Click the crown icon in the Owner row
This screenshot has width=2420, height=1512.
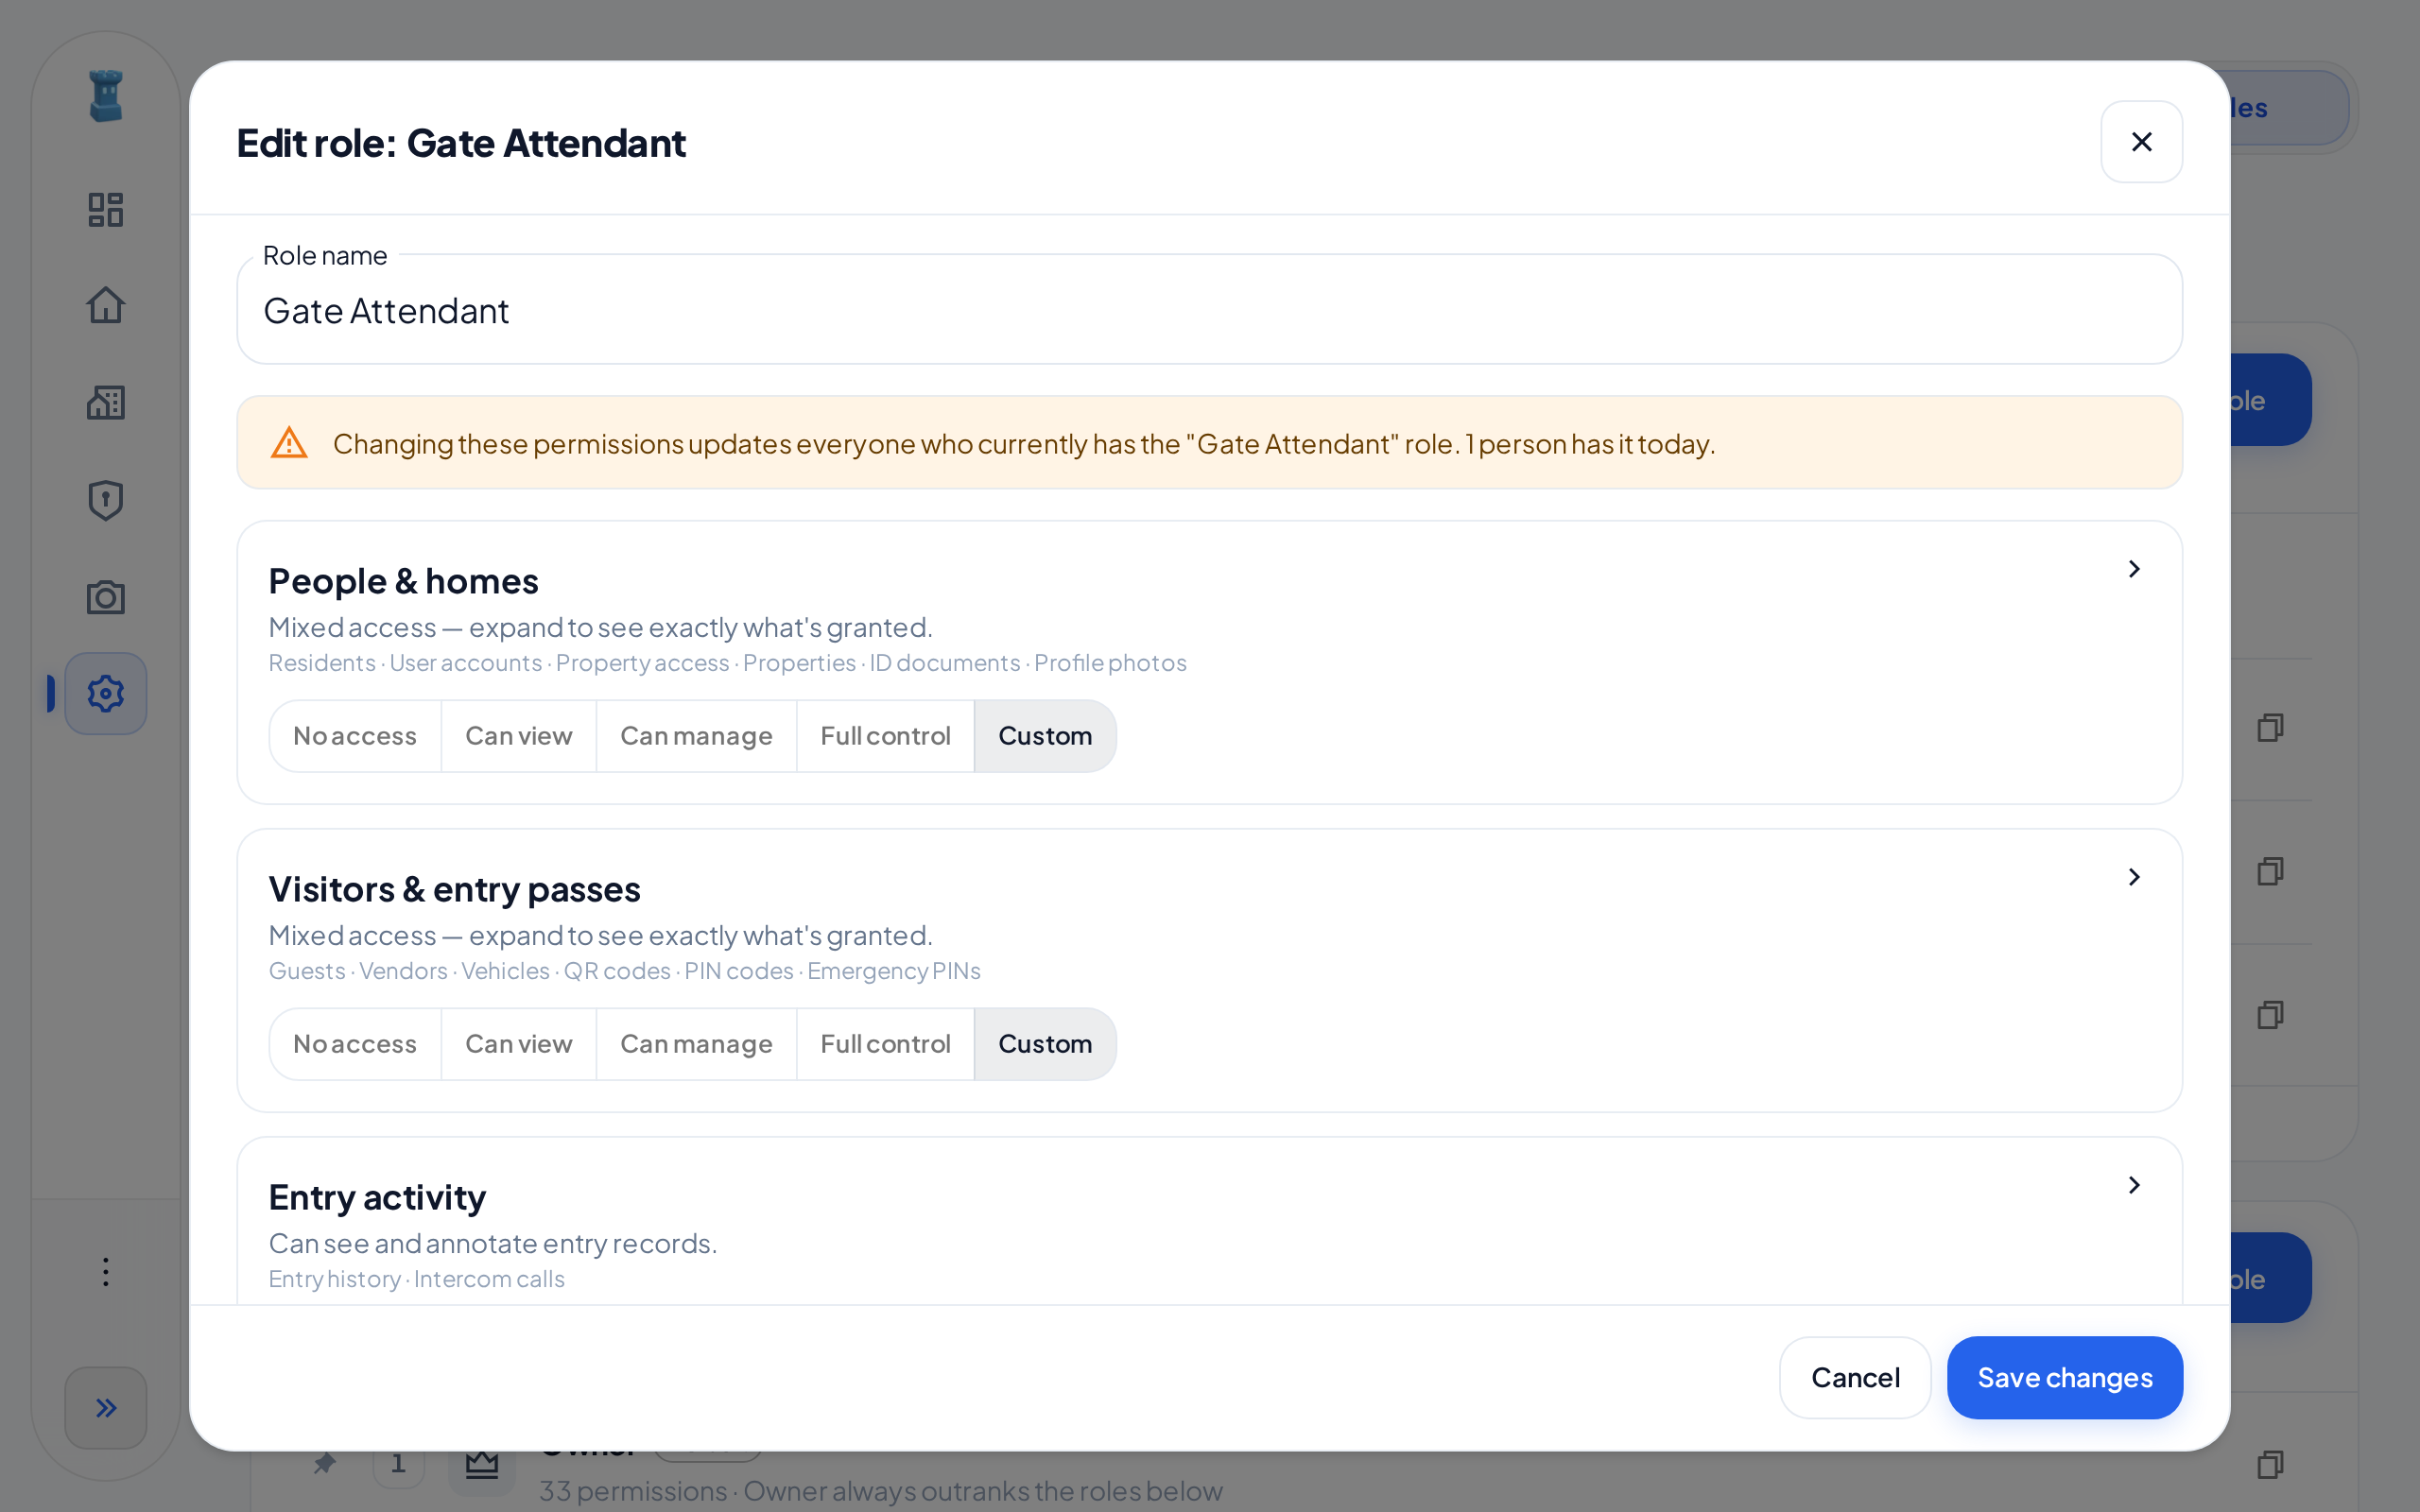[x=482, y=1465]
